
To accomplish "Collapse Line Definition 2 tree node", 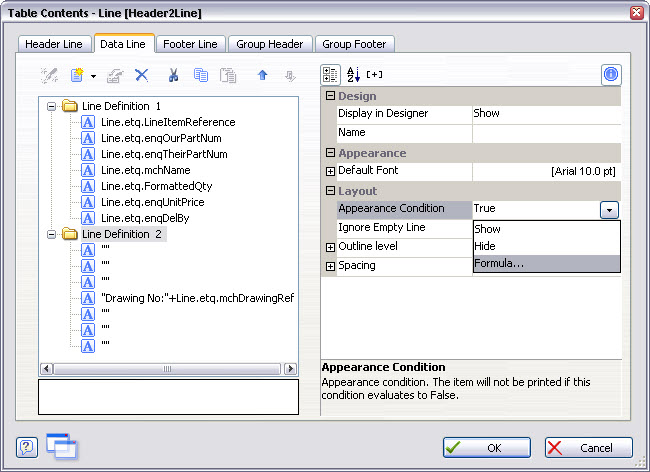I will point(51,235).
